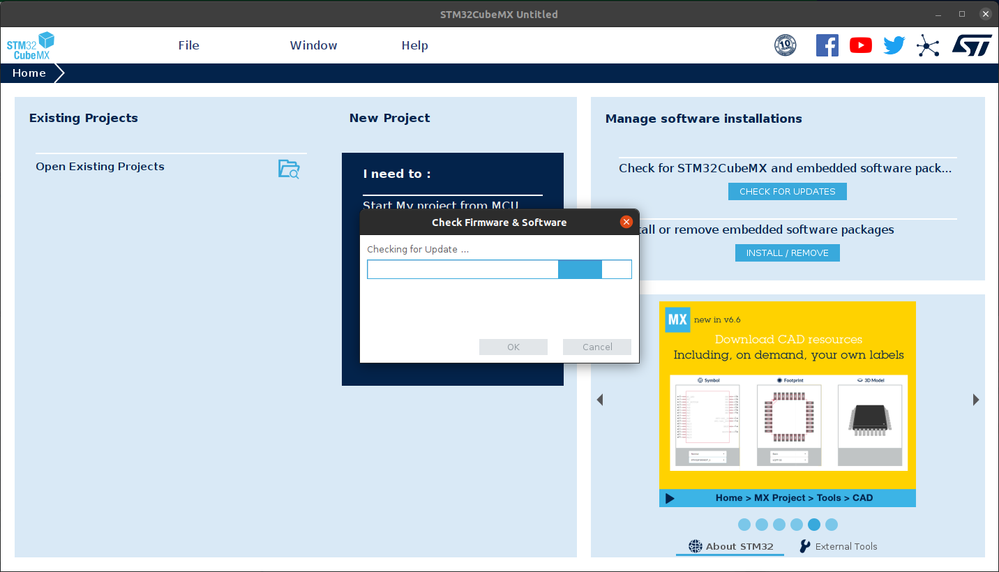Viewport: 999px width, 572px height.
Task: Select the second banner page dot
Action: point(761,524)
